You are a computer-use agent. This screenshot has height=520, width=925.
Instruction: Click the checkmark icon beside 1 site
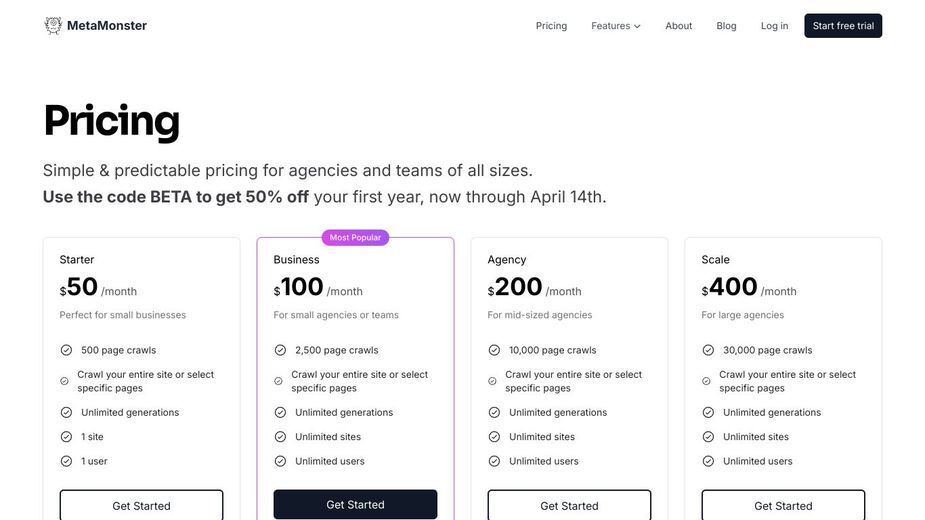[x=66, y=437]
